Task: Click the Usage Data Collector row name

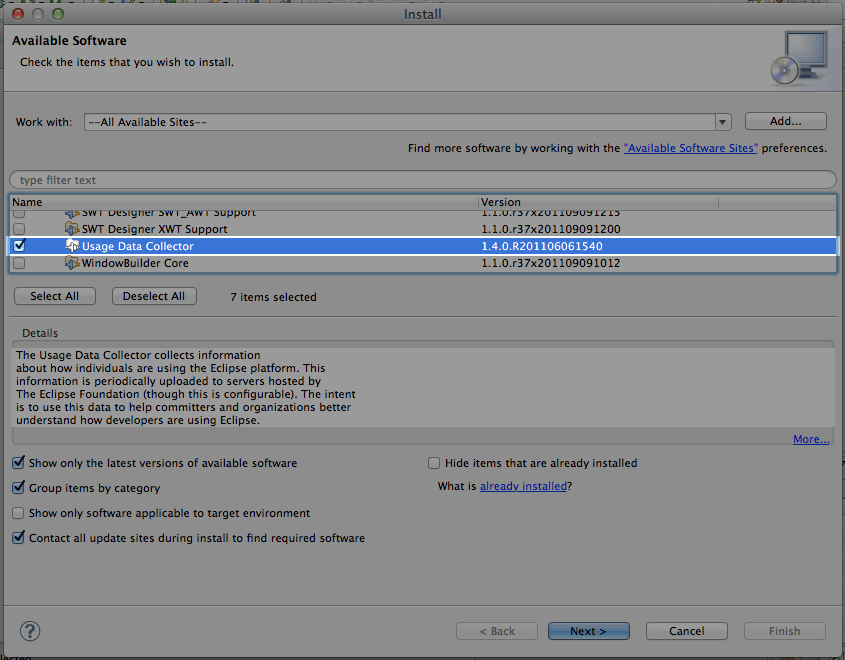Action: [x=137, y=246]
